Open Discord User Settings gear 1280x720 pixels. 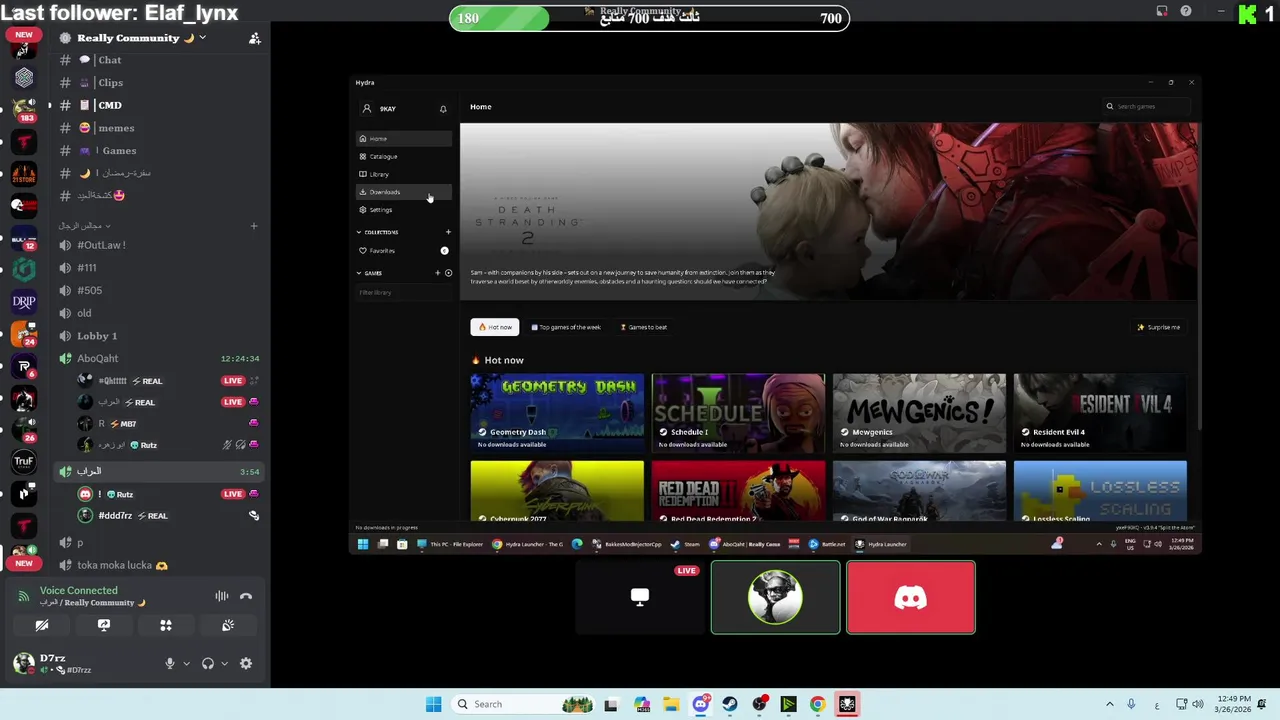tap(246, 663)
